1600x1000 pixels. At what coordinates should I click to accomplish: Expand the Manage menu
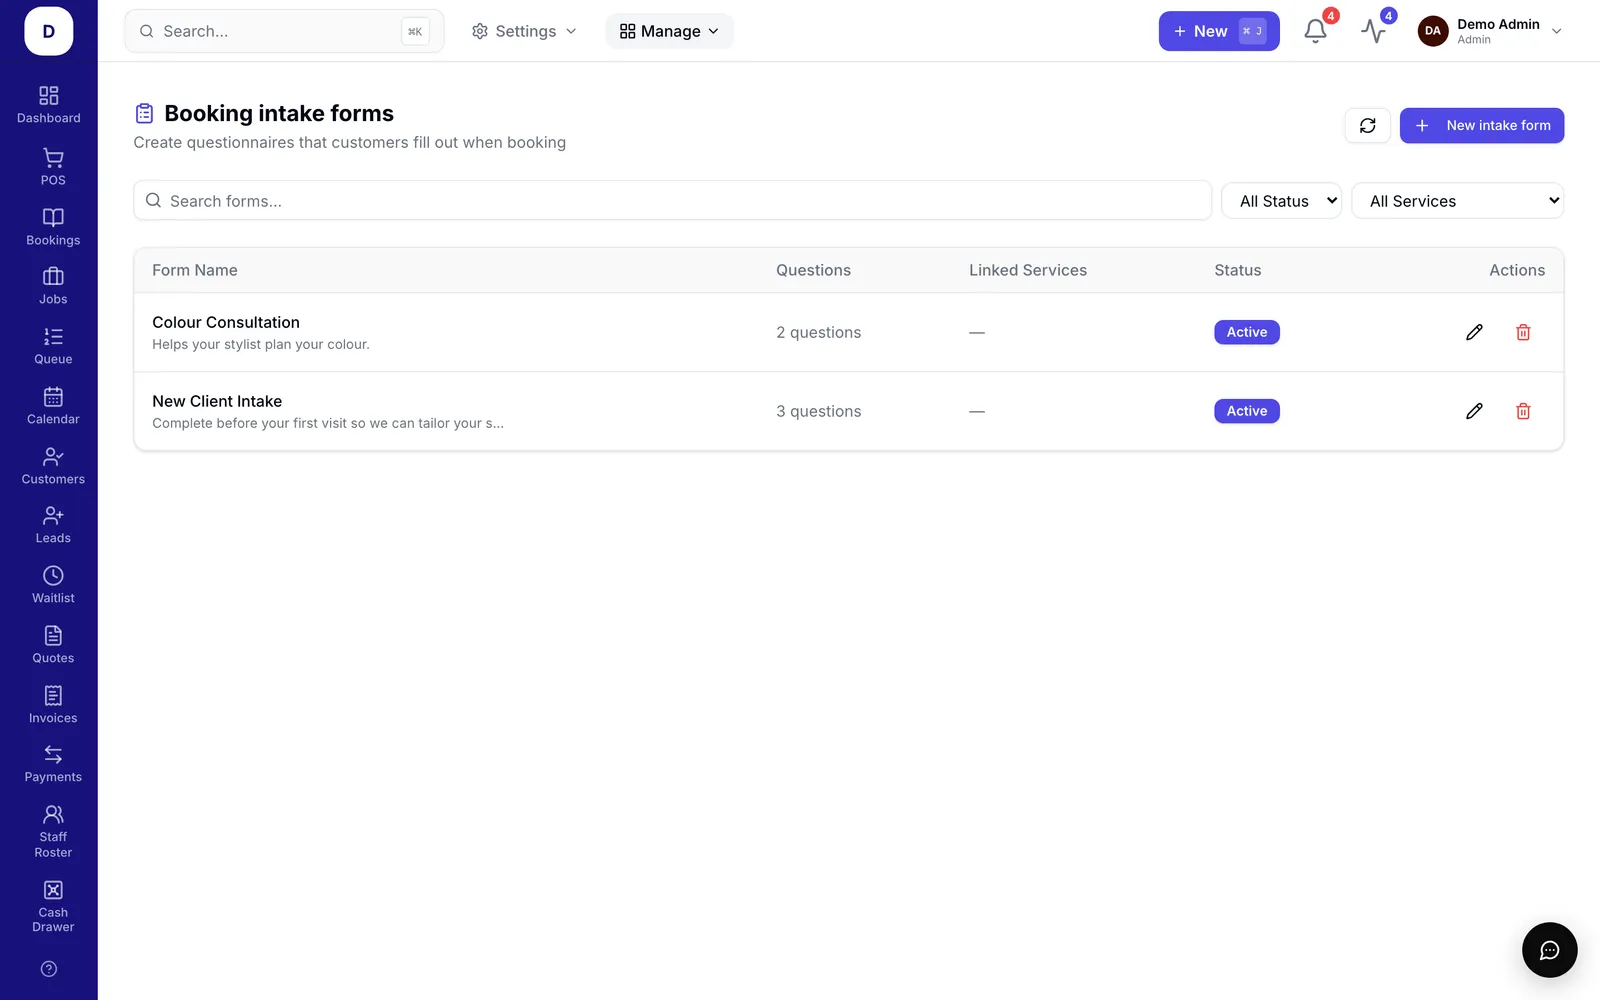click(669, 31)
